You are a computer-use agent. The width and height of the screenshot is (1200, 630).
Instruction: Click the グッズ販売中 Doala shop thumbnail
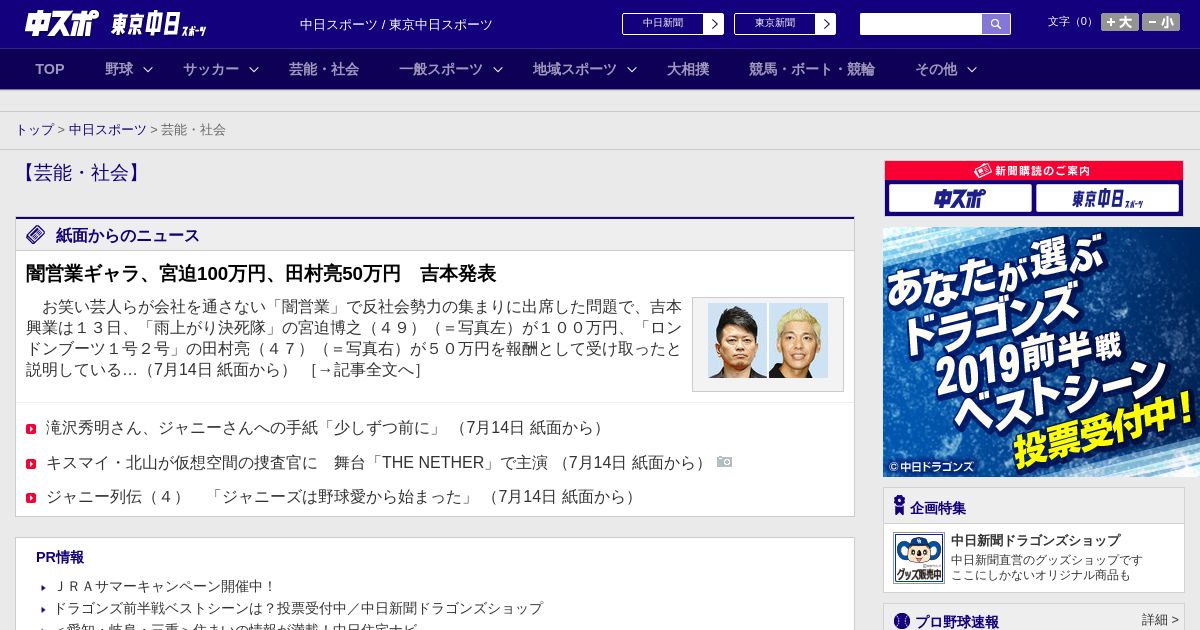pos(918,558)
